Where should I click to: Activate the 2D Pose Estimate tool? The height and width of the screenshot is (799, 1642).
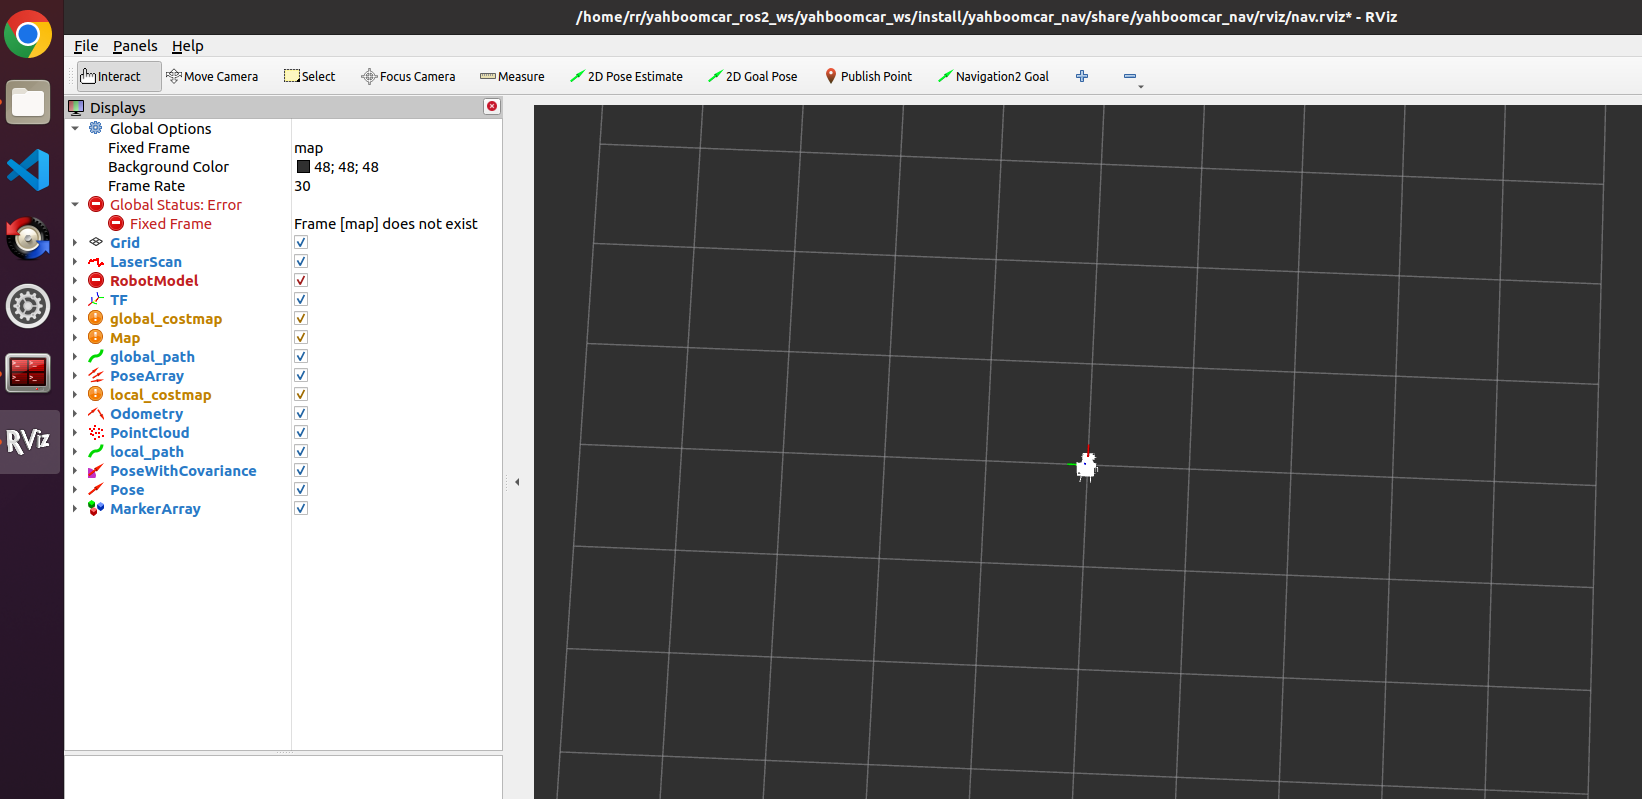(626, 77)
